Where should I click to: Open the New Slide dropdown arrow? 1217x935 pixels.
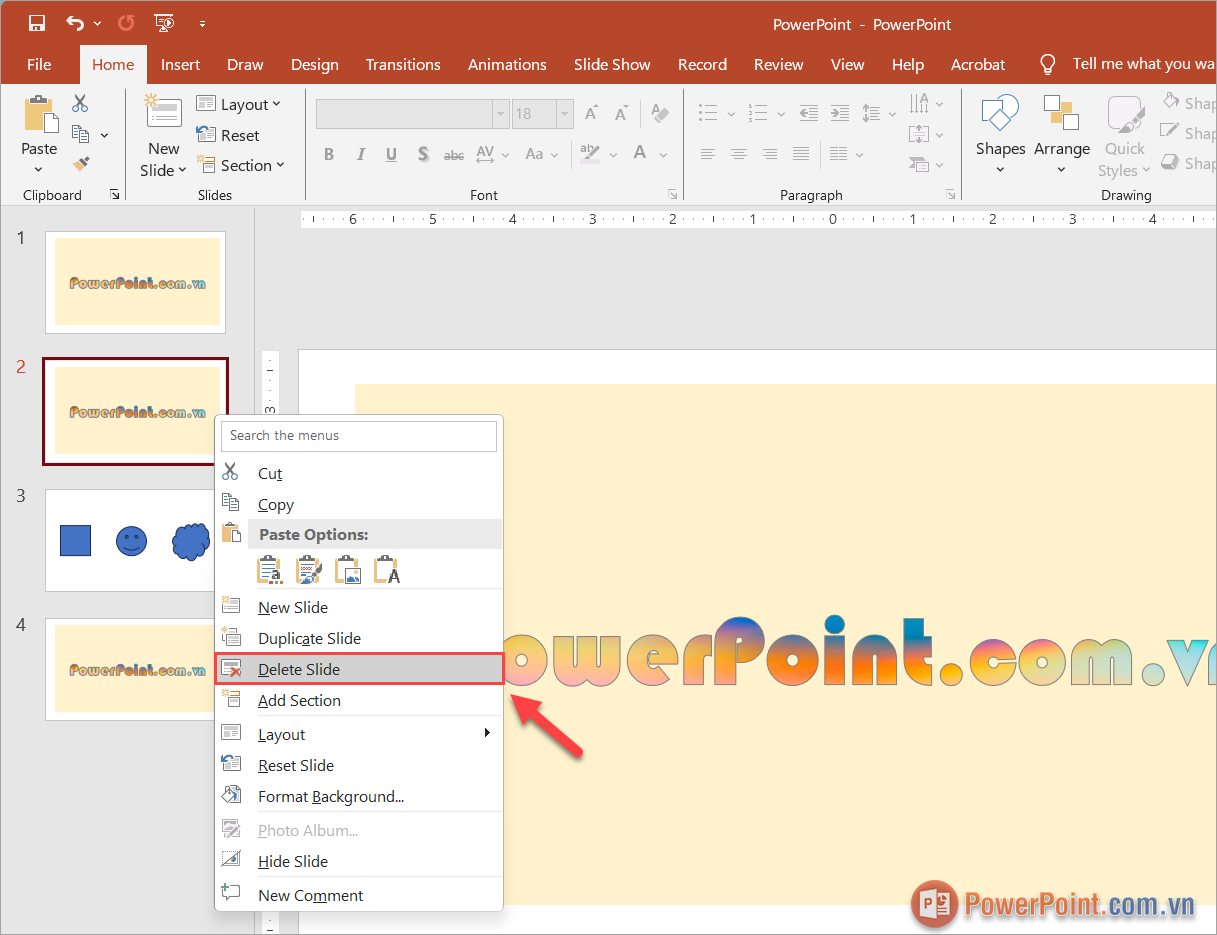click(183, 171)
